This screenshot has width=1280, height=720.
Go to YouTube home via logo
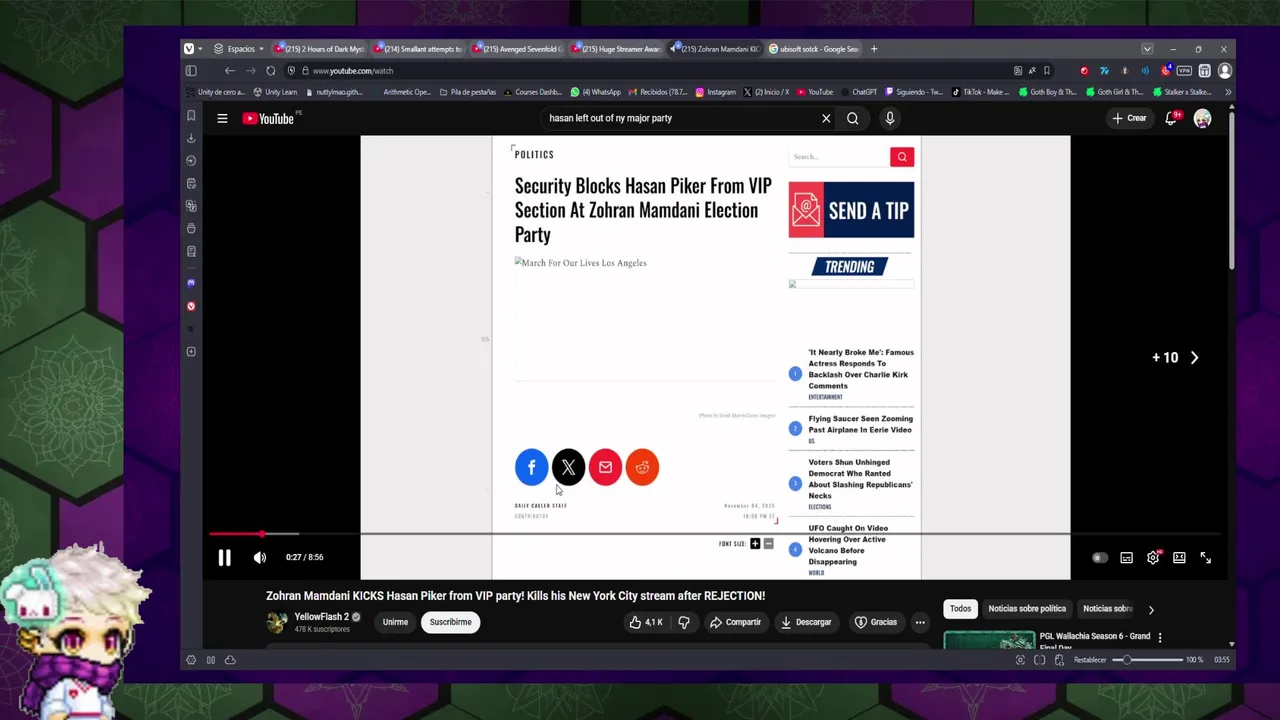click(268, 118)
